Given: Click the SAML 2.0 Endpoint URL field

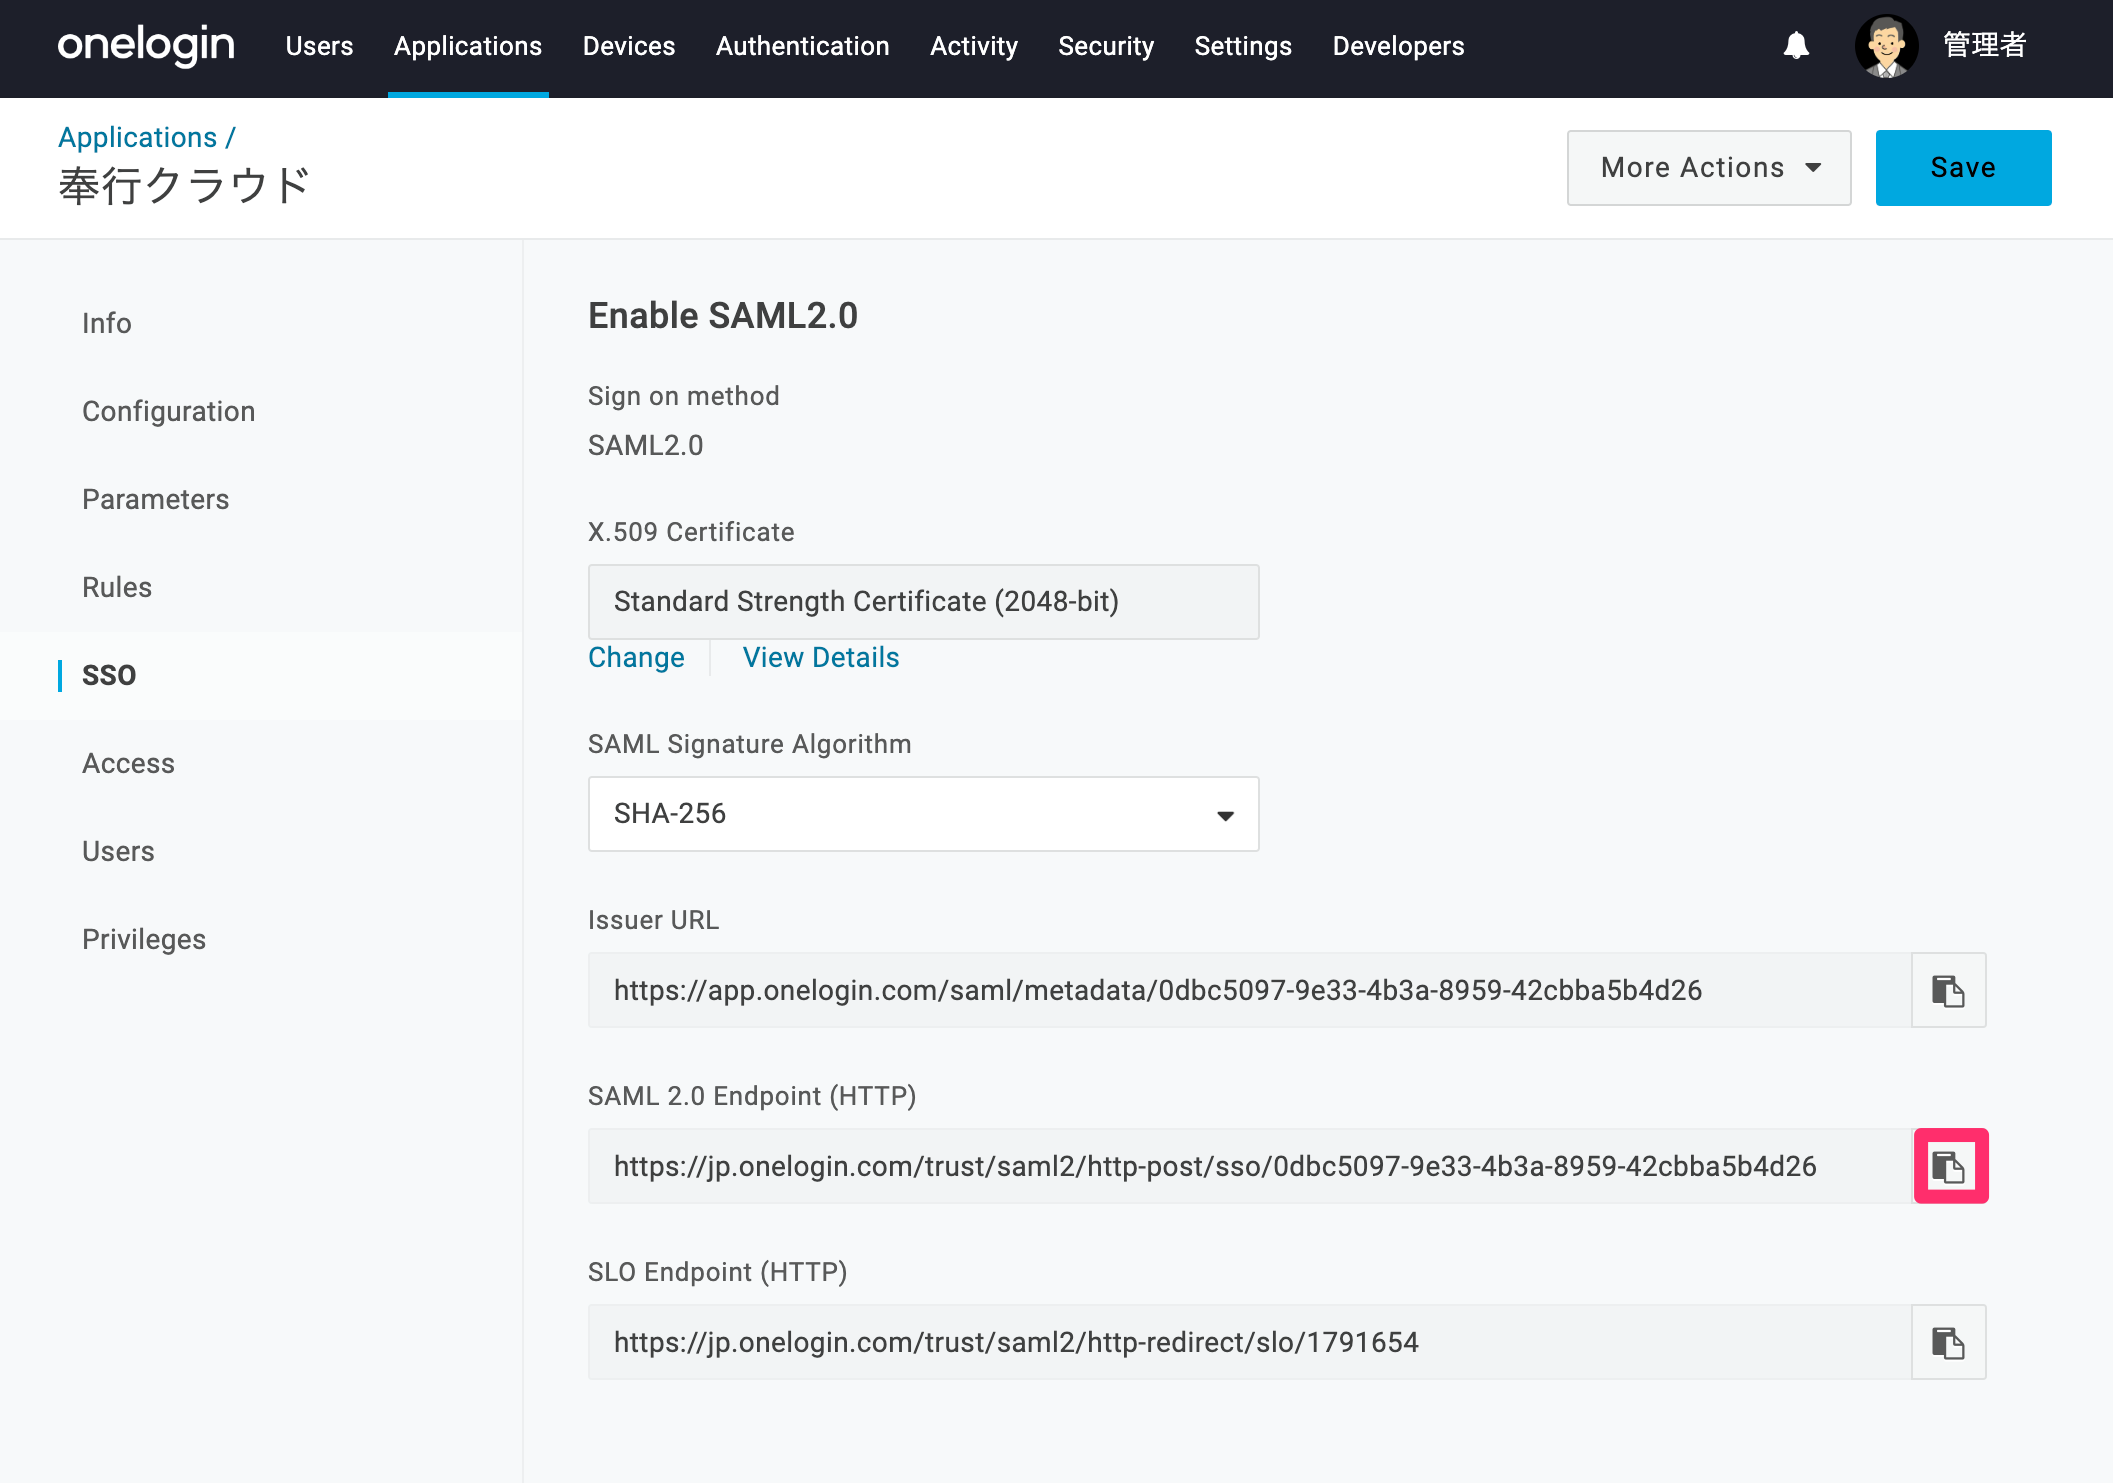Looking at the screenshot, I should tap(1250, 1166).
